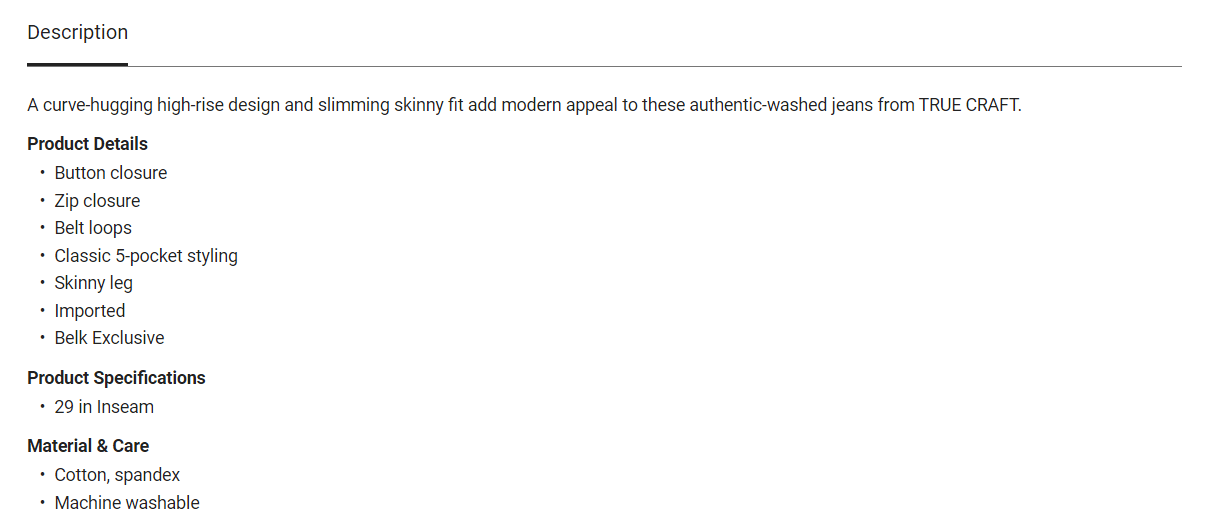Click Classic 5-pocket styling text
The width and height of the screenshot is (1205, 530).
pos(146,256)
